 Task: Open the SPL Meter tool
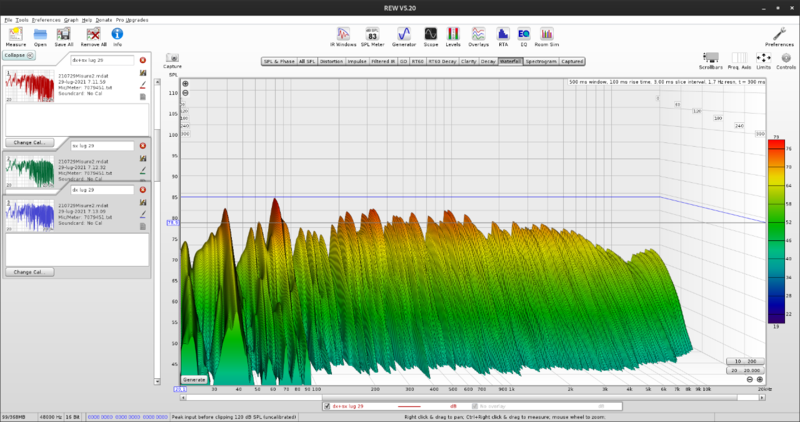coord(372,33)
